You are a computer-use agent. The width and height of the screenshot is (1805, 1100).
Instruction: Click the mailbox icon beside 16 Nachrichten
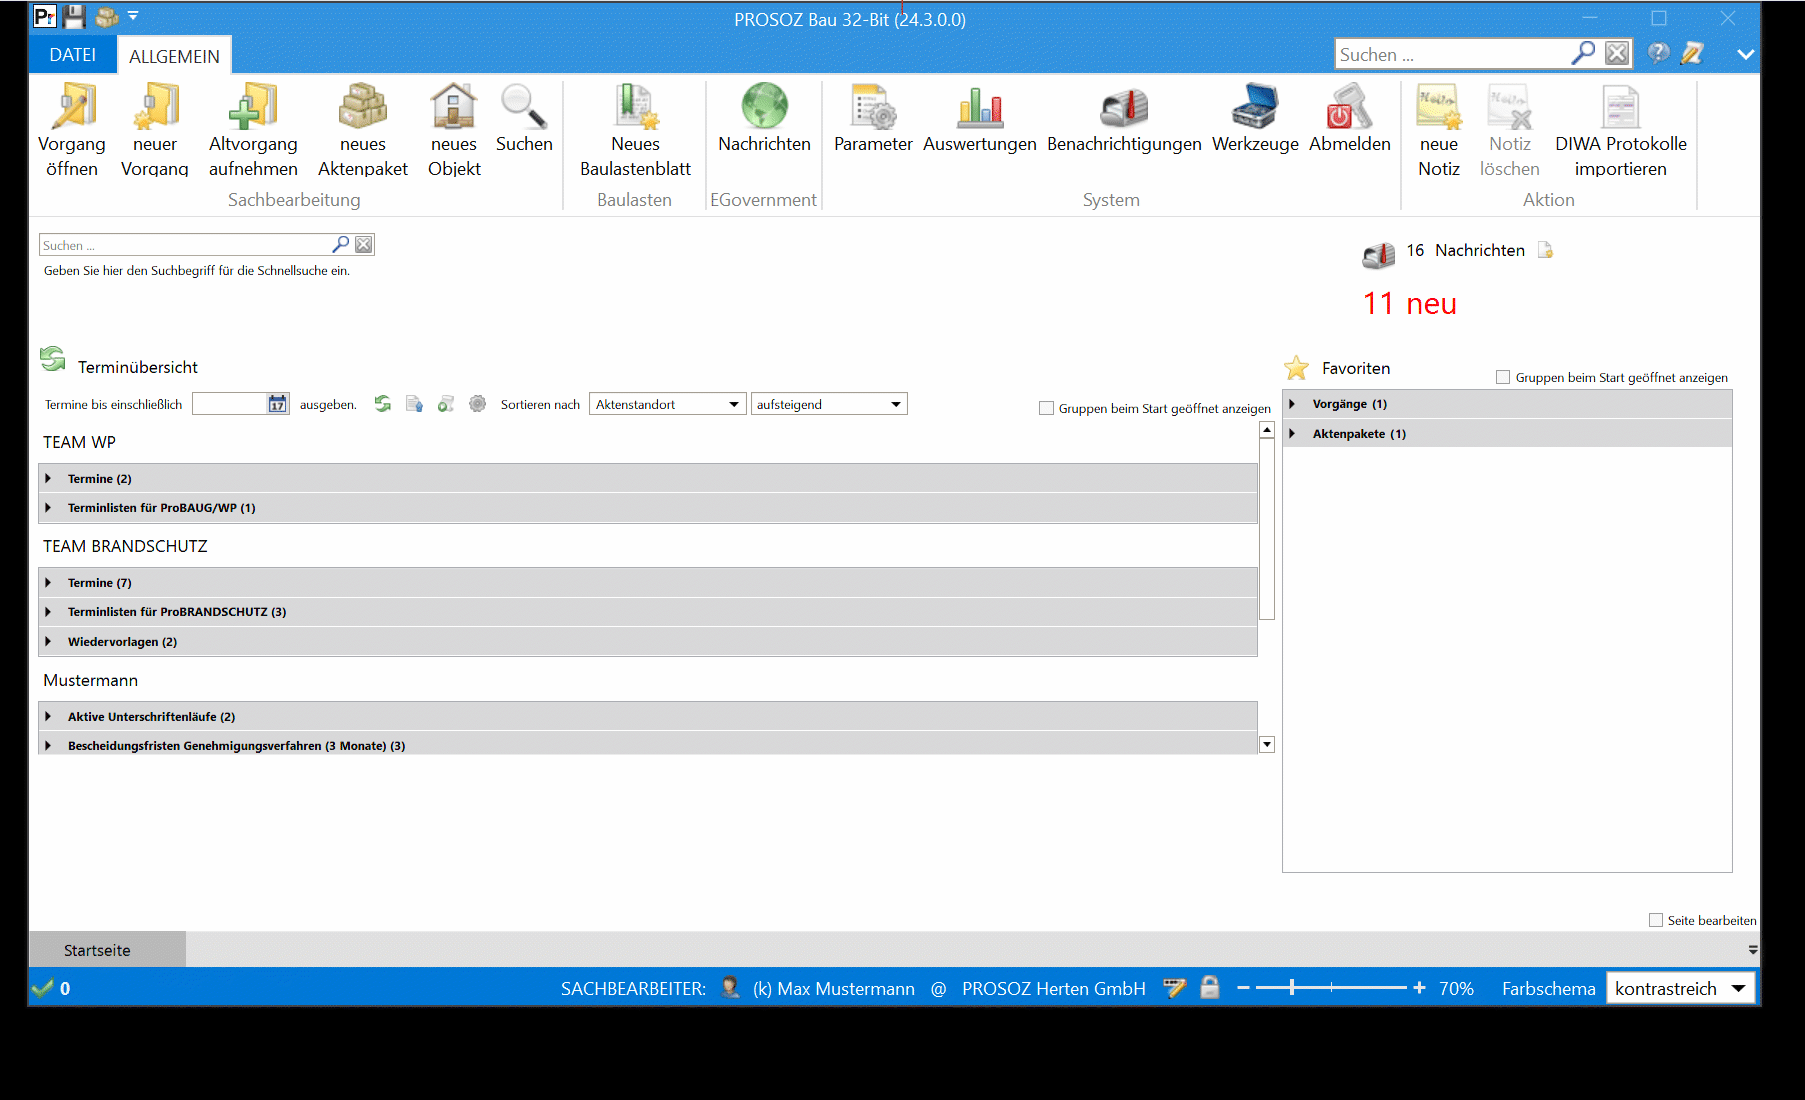pos(1379,255)
